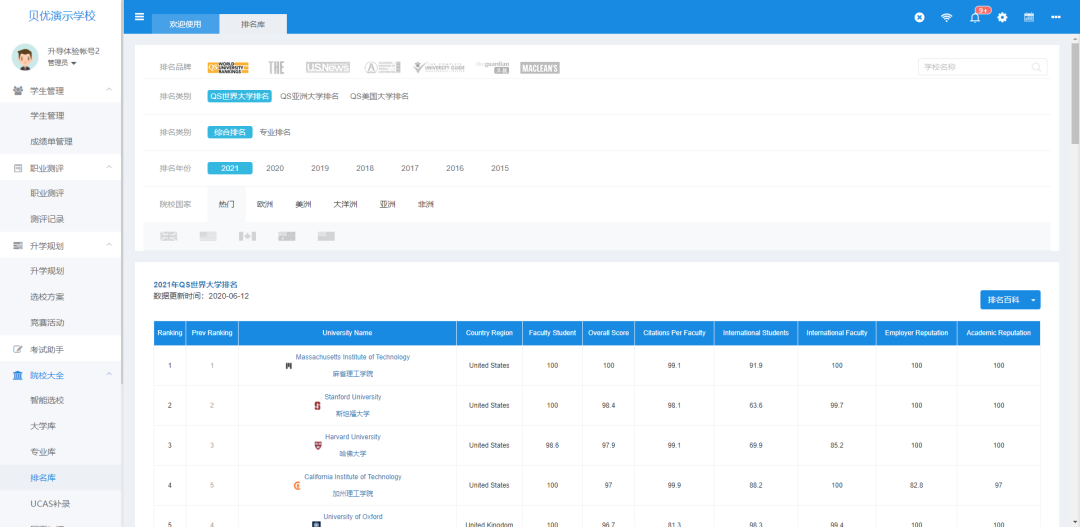Click the Wi-Fi signal icon
Viewport: 1080px width, 527px height.
946,18
